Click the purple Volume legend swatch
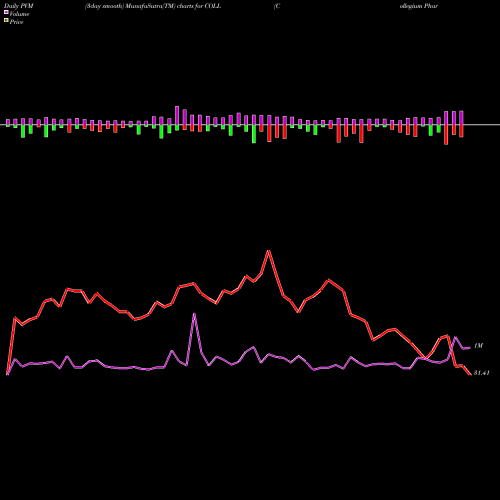Image resolution: width=500 pixels, height=500 pixels. [6, 12]
